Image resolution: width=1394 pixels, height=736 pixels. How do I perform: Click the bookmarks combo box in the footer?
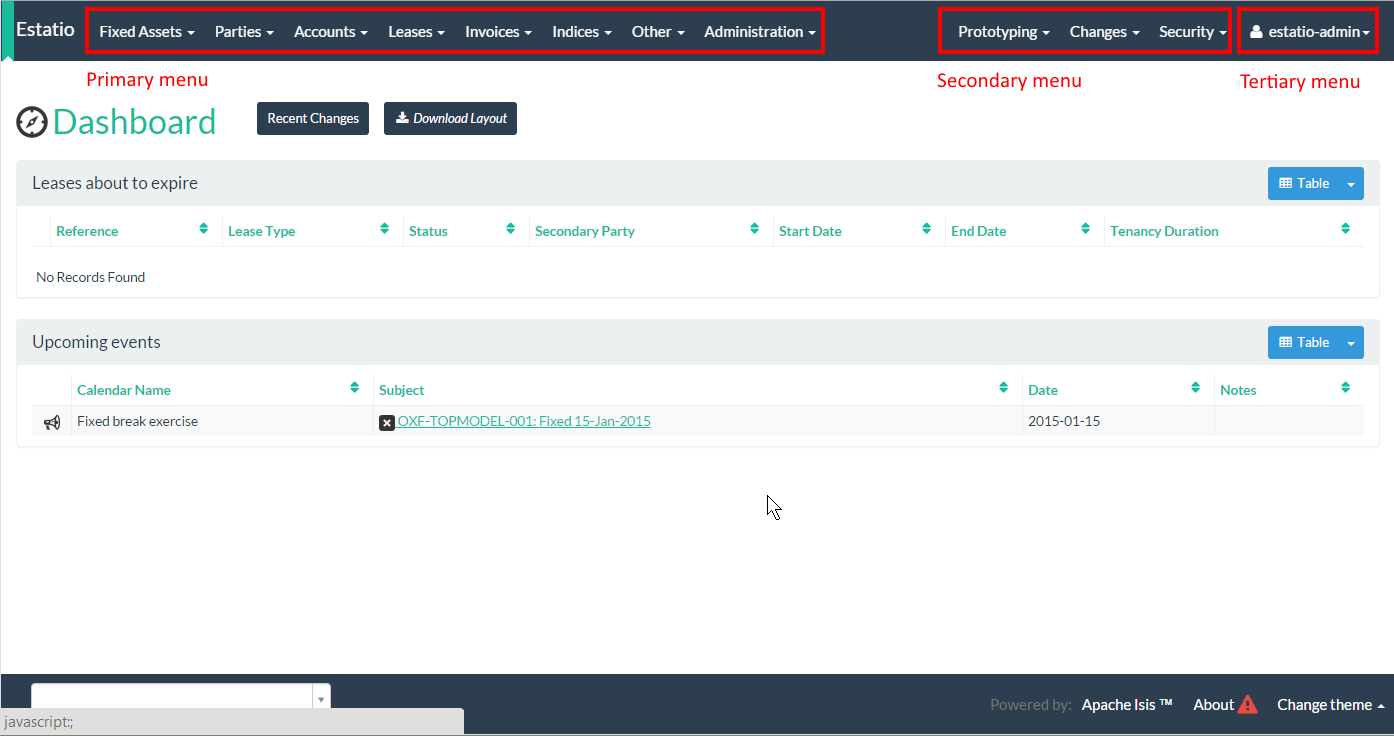[172, 697]
